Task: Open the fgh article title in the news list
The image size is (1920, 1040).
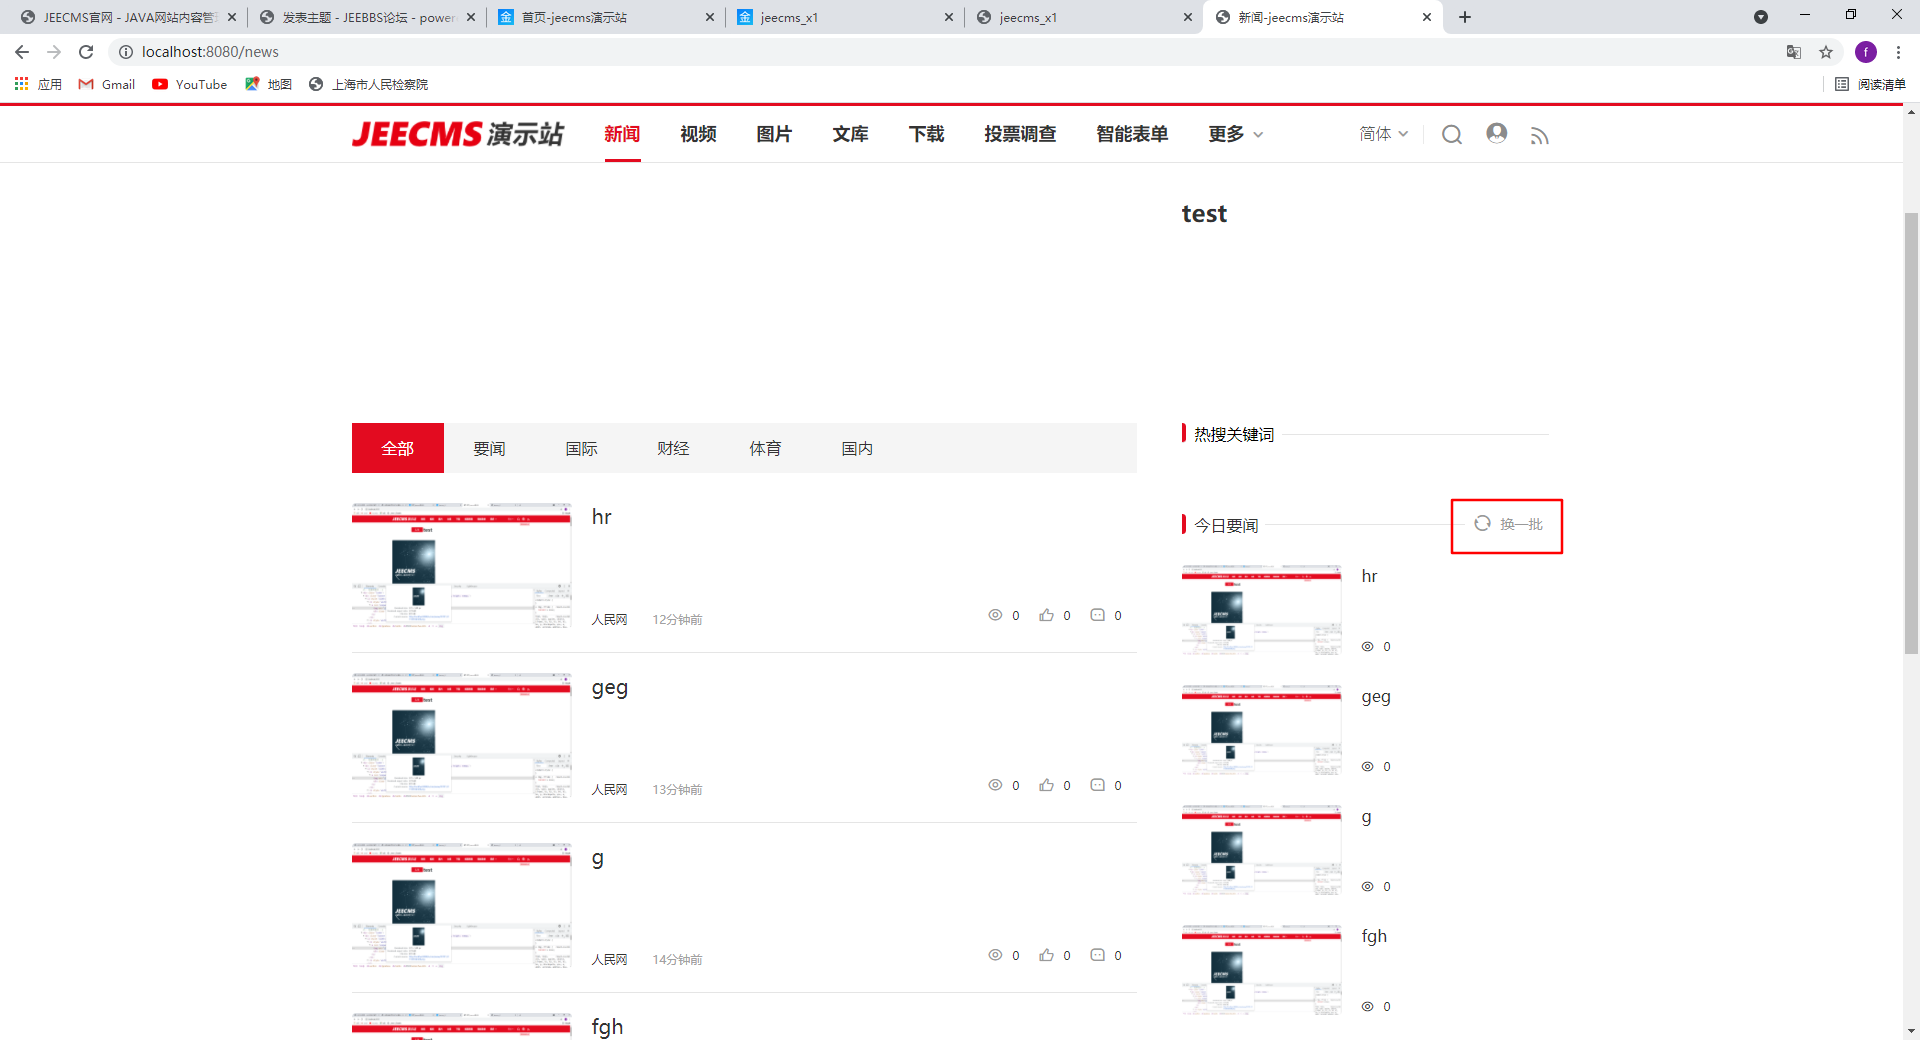Action: tap(607, 1027)
